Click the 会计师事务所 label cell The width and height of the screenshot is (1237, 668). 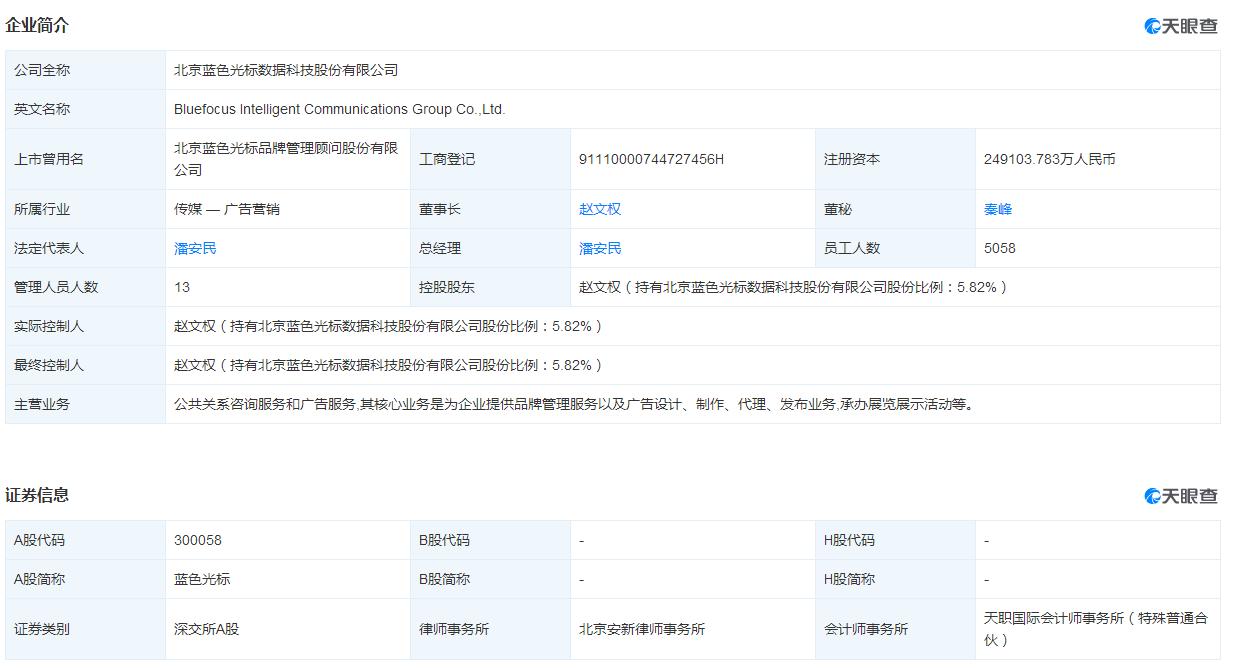click(x=896, y=629)
